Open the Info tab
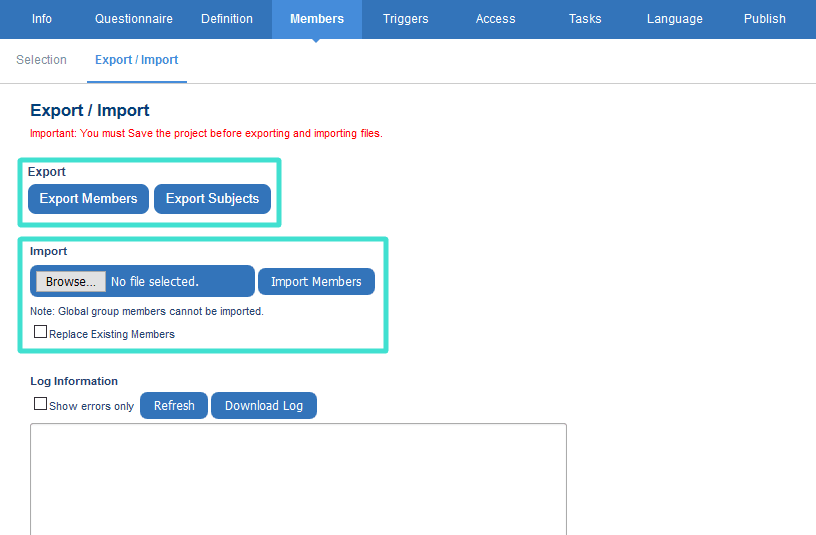The width and height of the screenshot is (816, 535). click(x=42, y=19)
